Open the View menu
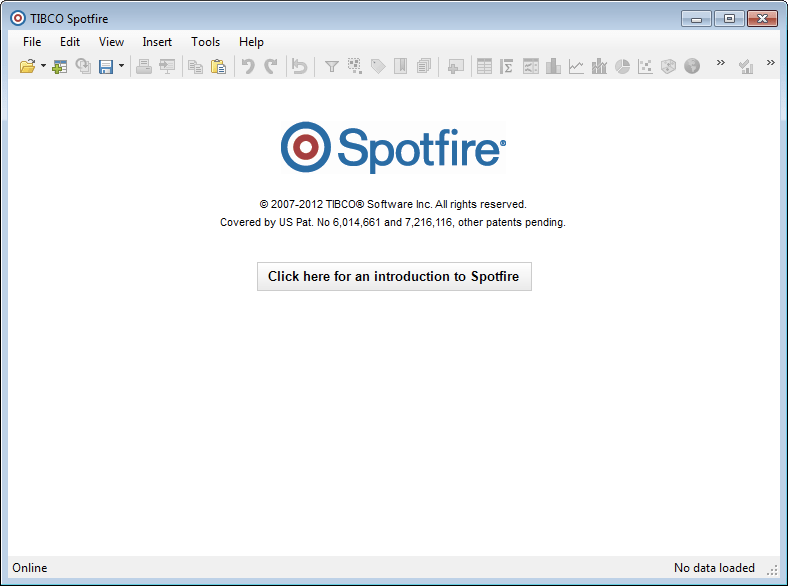This screenshot has width=788, height=586. (x=111, y=42)
